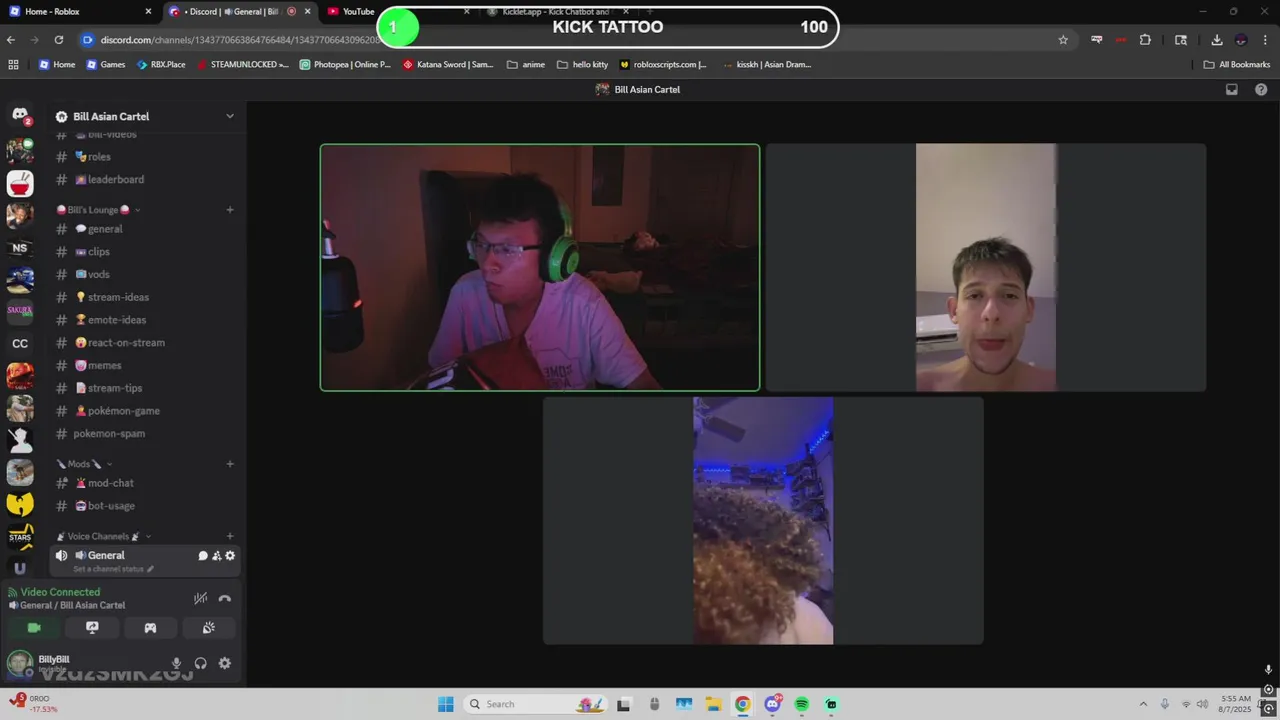Add channel to Voice Channels category
Viewport: 1280px width, 720px height.
230,537
